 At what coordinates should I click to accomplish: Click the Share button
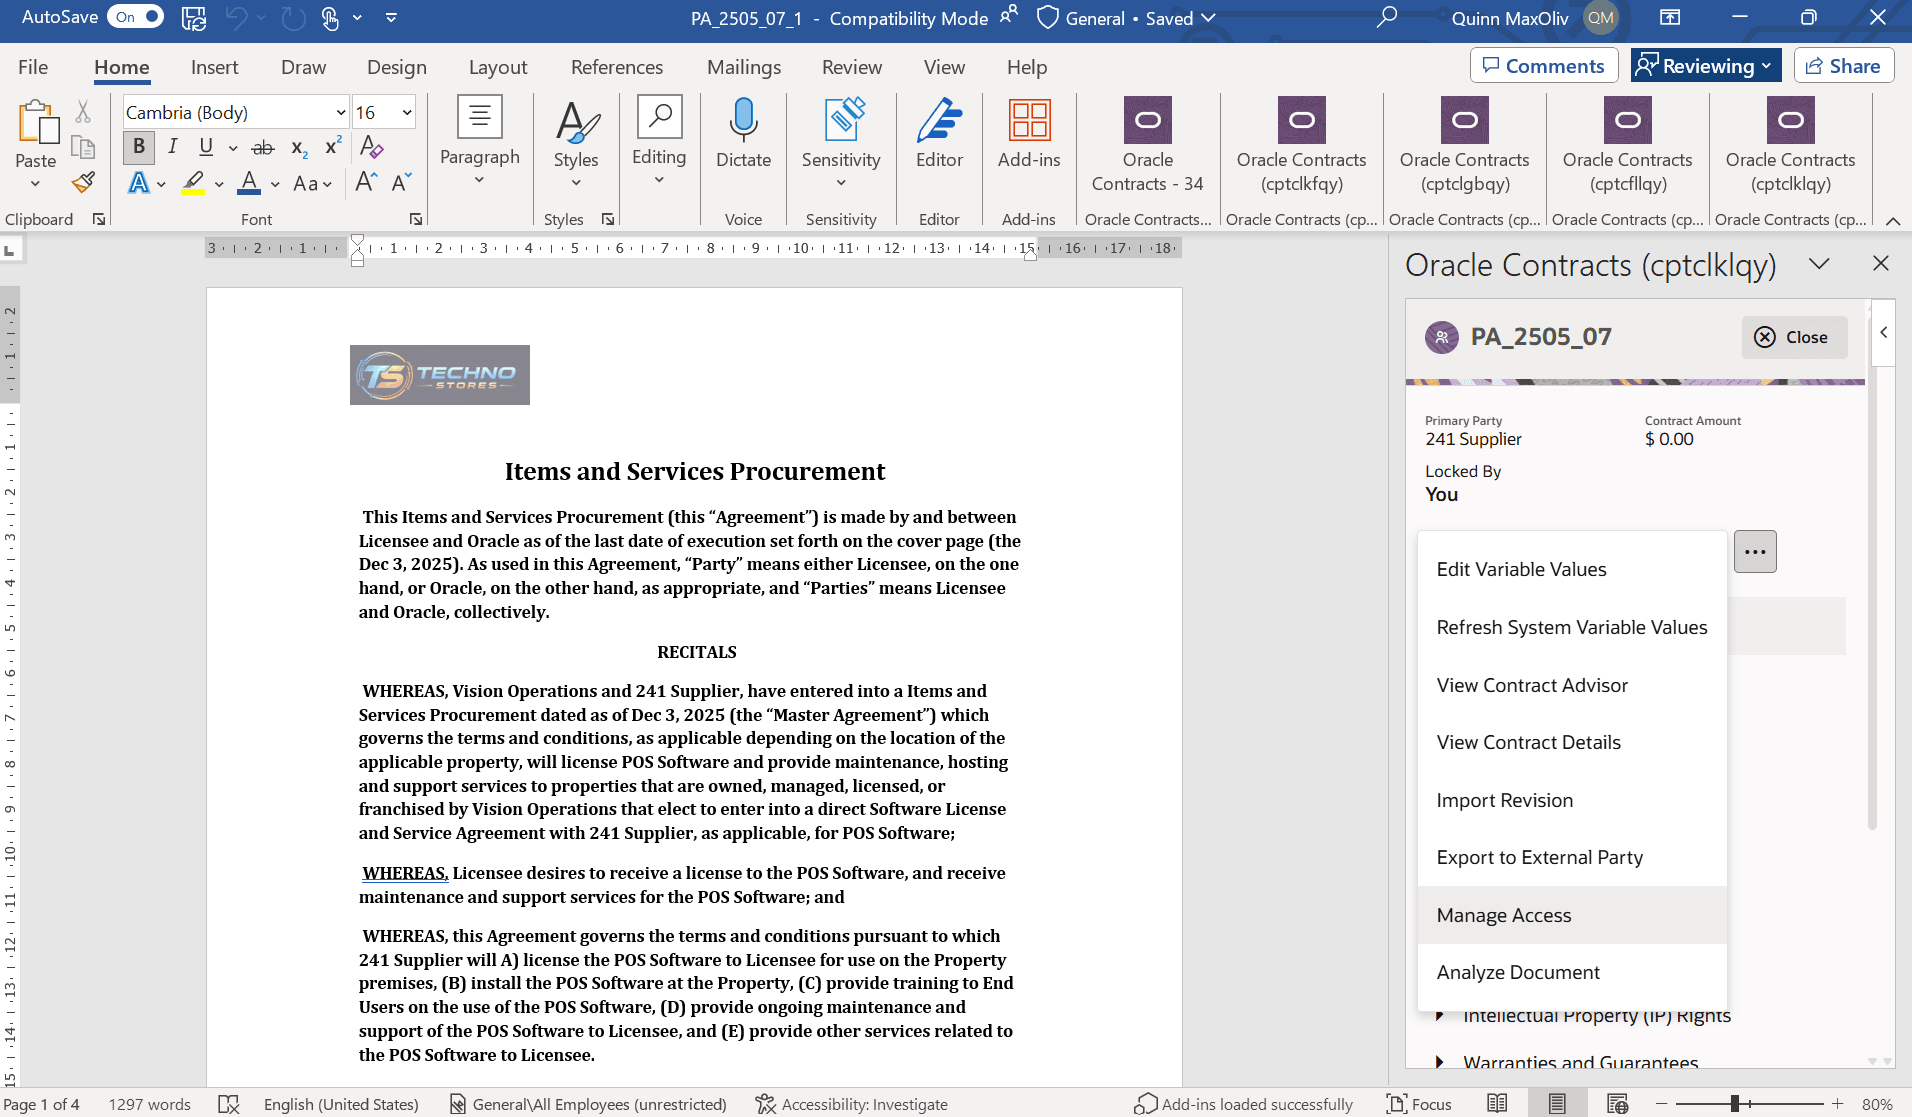tap(1844, 66)
